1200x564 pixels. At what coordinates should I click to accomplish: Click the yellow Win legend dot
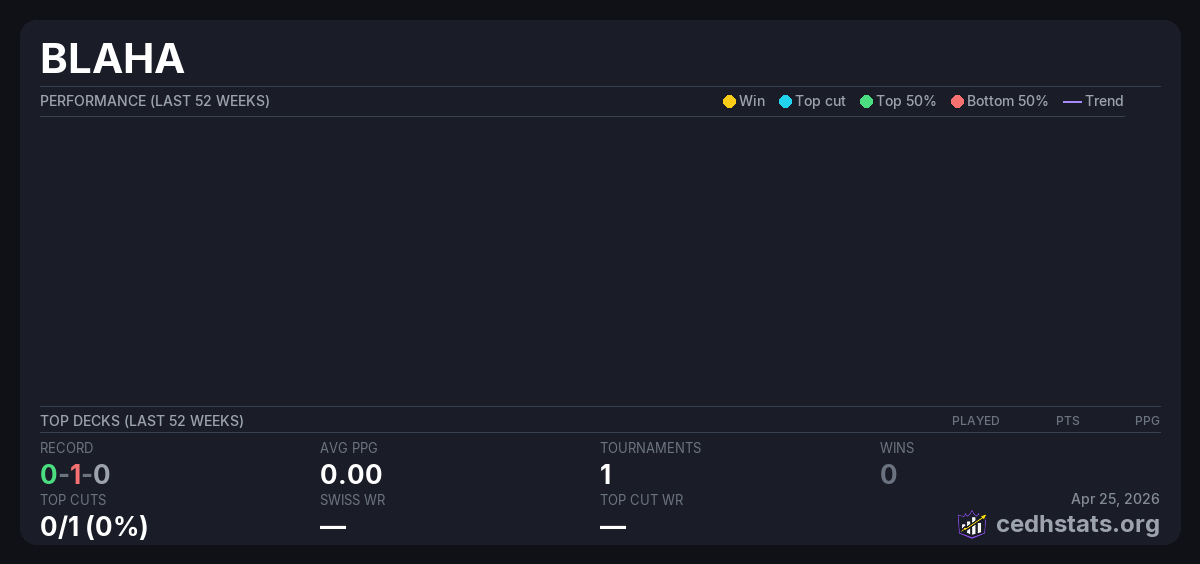(x=729, y=101)
